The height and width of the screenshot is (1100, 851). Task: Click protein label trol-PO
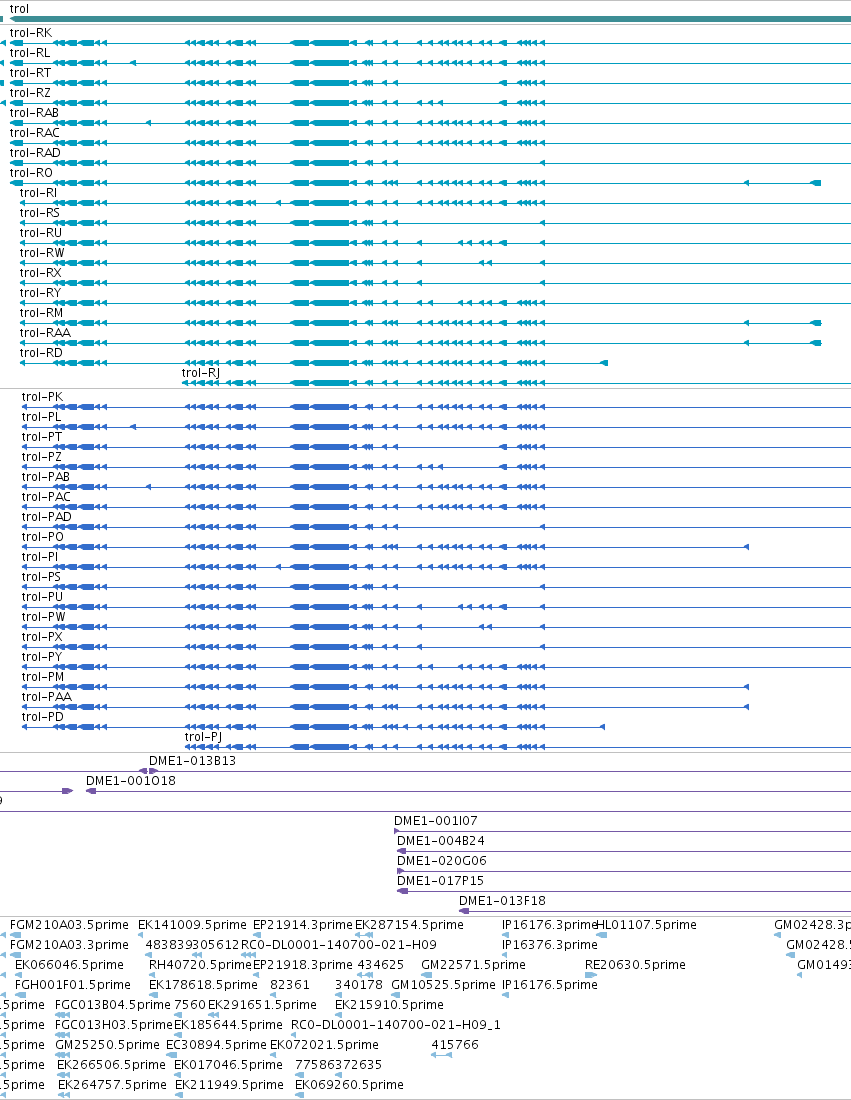pos(42,537)
